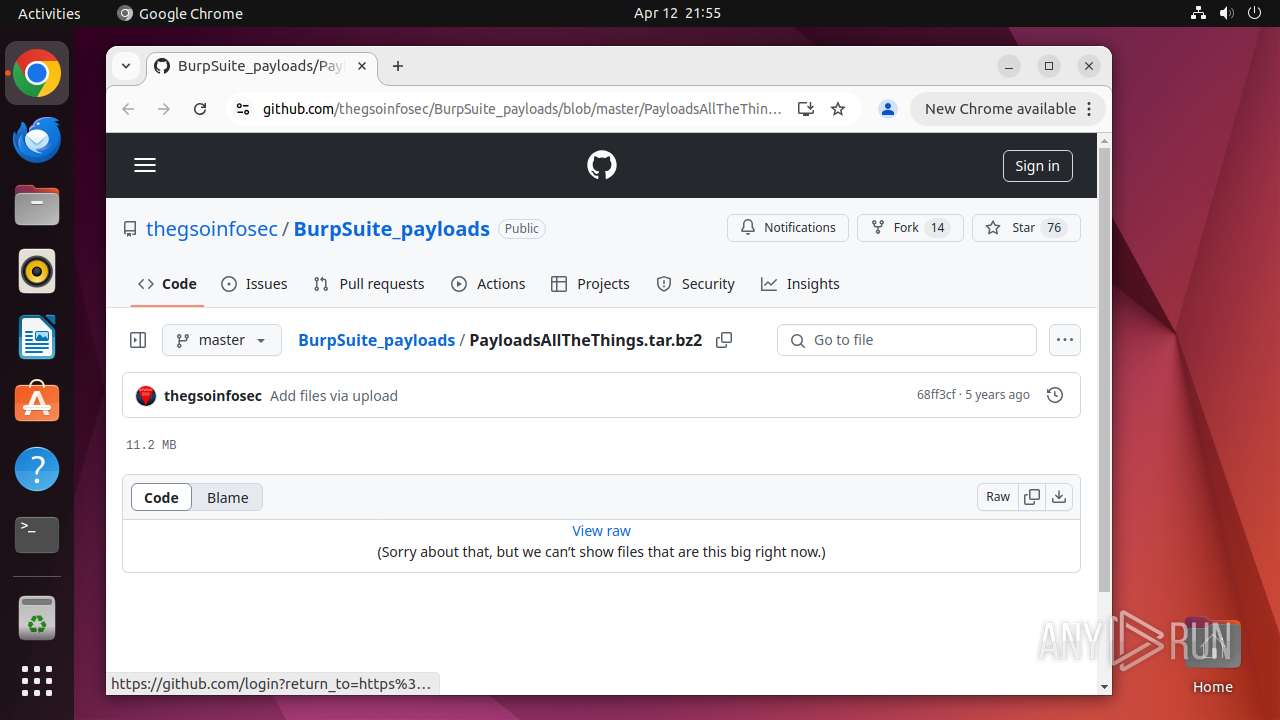Focus the Go to file search field
This screenshot has width=1280, height=720.
[x=907, y=340]
